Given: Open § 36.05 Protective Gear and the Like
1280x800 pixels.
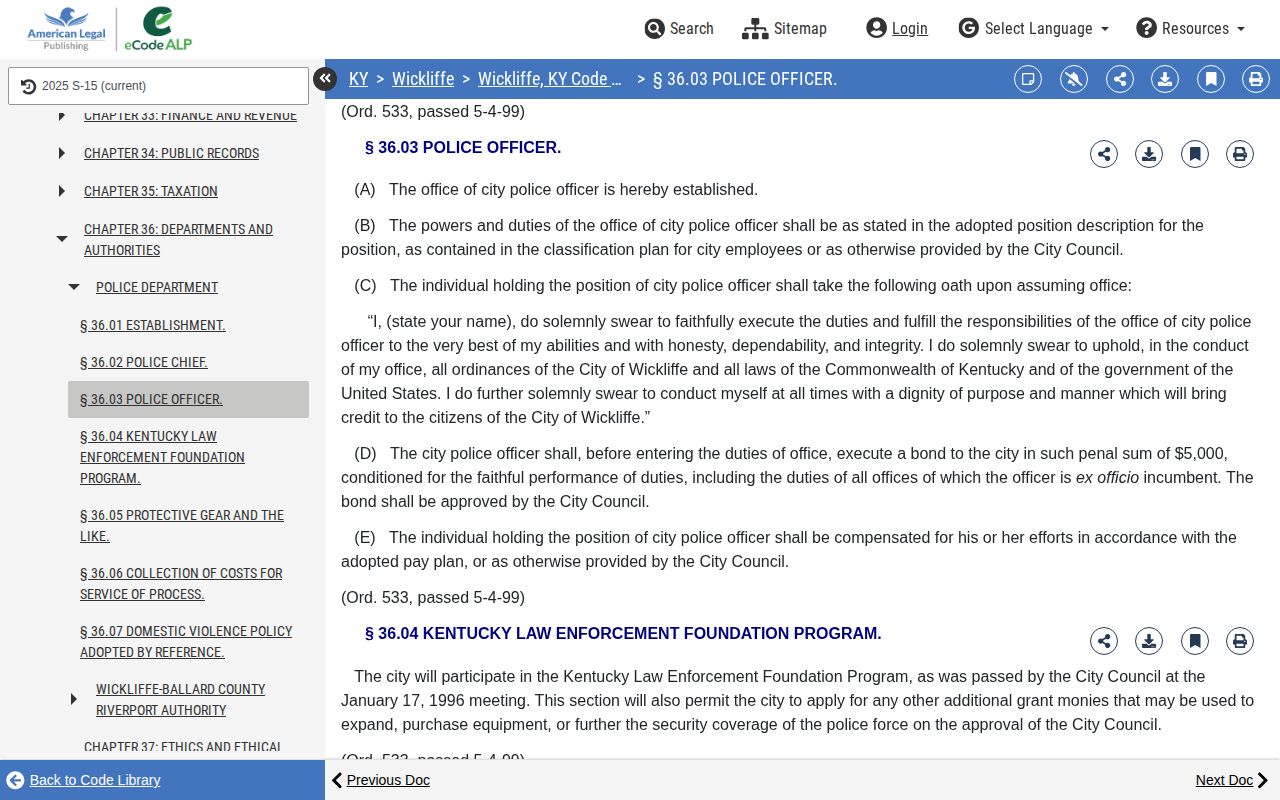Looking at the screenshot, I should tap(182, 526).
